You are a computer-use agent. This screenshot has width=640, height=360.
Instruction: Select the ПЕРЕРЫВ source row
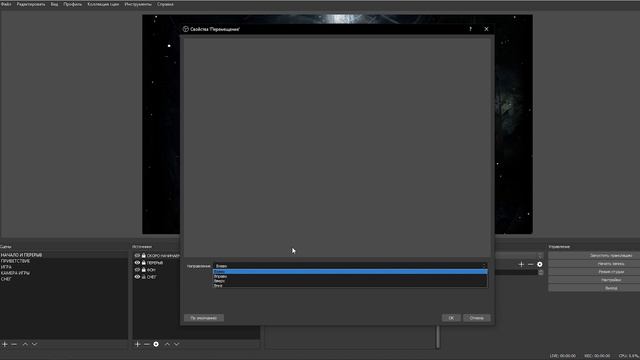[x=157, y=263]
